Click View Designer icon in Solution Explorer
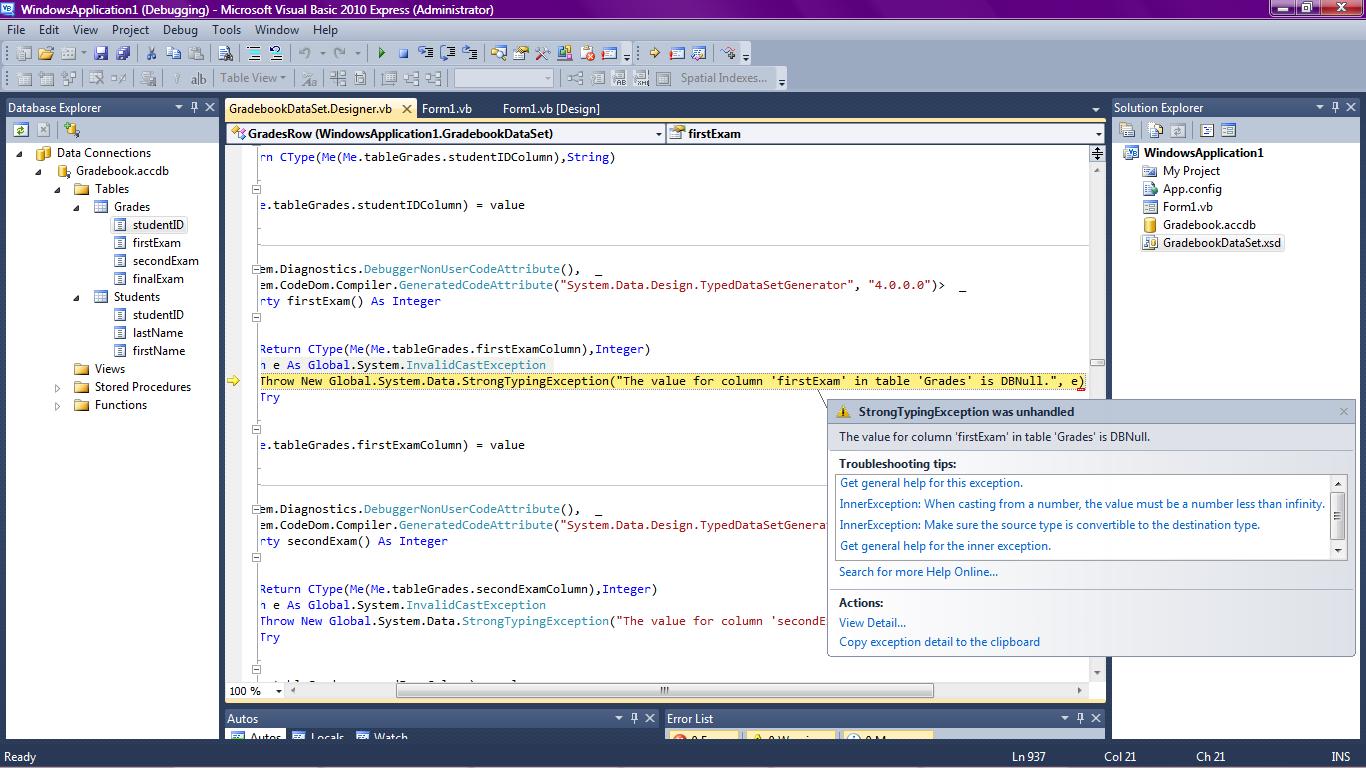 (x=1229, y=130)
